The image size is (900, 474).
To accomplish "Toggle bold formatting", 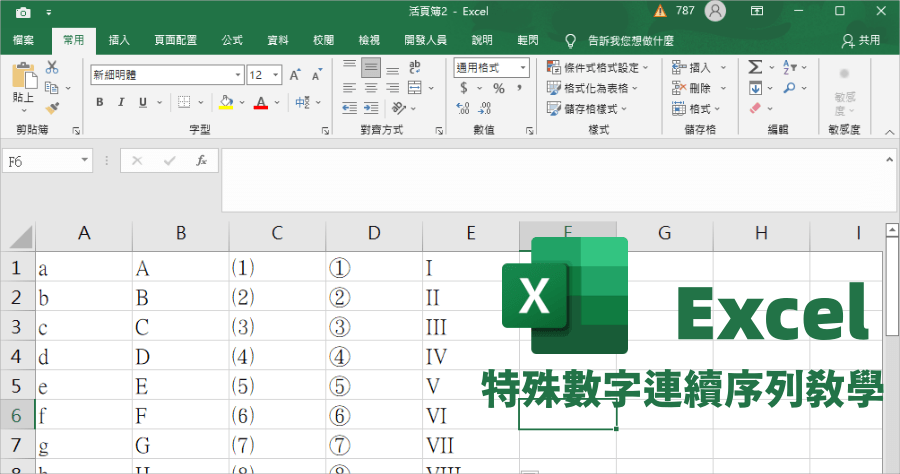I will pos(100,102).
